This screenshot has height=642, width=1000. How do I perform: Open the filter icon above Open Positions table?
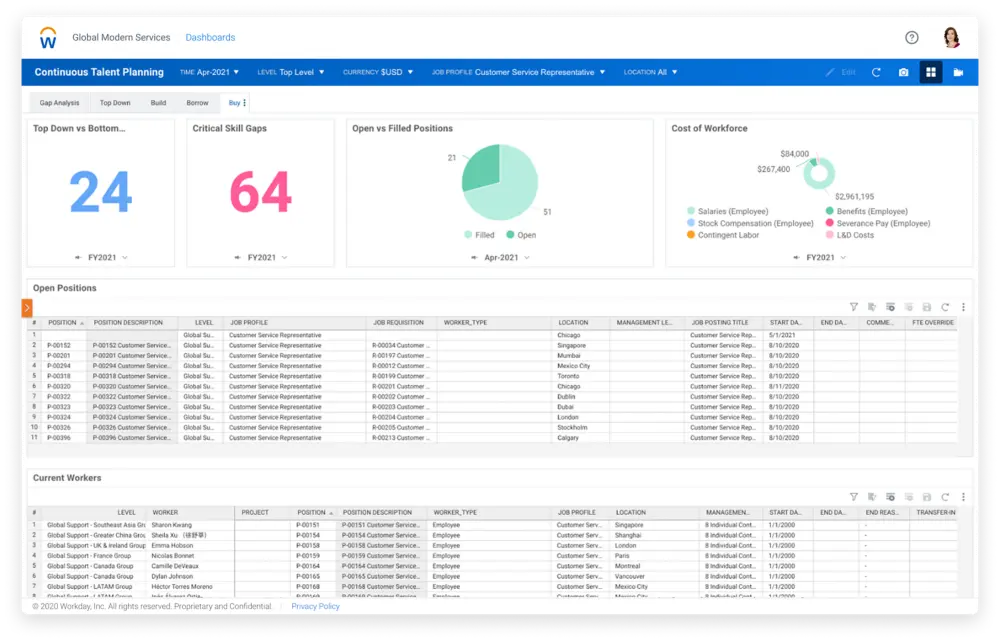tap(853, 306)
